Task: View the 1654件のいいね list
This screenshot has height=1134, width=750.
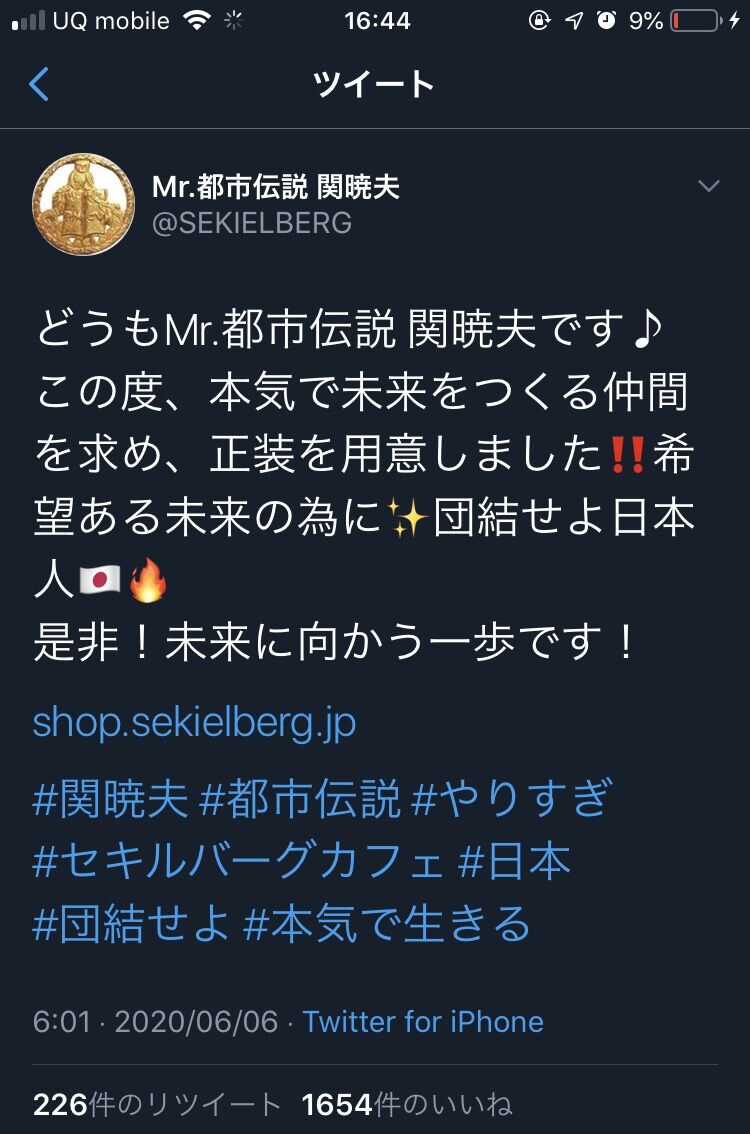Action: [x=407, y=1104]
